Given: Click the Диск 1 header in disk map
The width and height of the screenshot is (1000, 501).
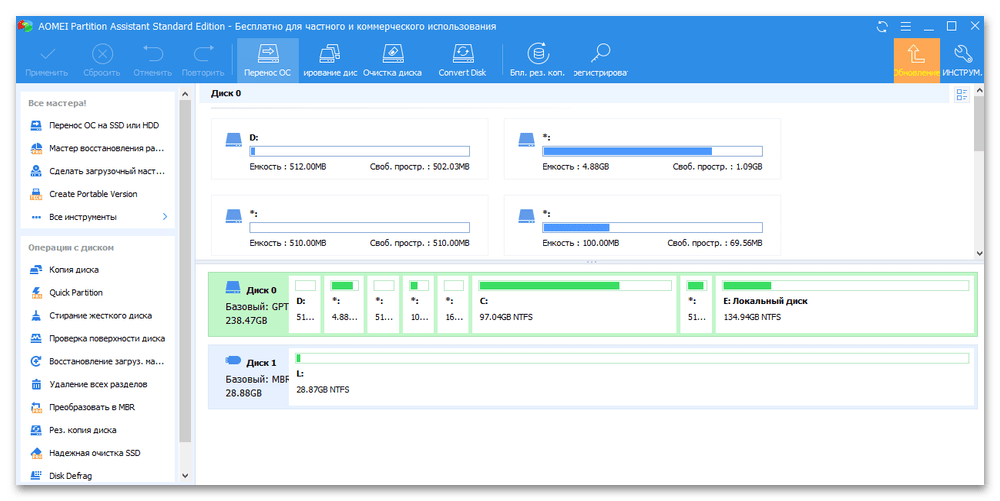Looking at the screenshot, I should tap(250, 377).
